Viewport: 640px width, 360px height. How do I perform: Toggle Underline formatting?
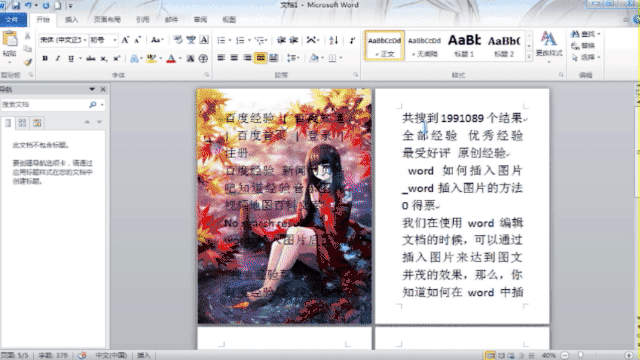tap(71, 59)
